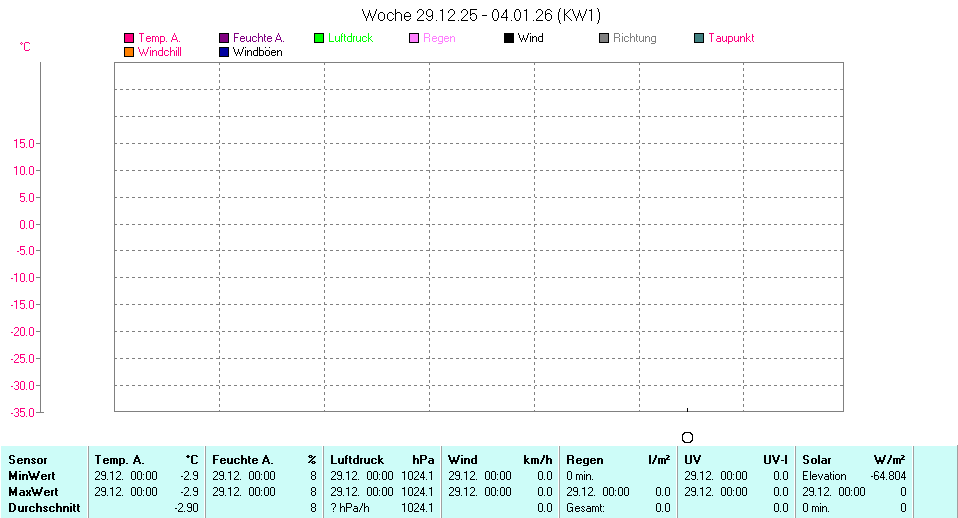Click the pink Temp. A. legend swatch
The image size is (958, 518).
pos(129,38)
